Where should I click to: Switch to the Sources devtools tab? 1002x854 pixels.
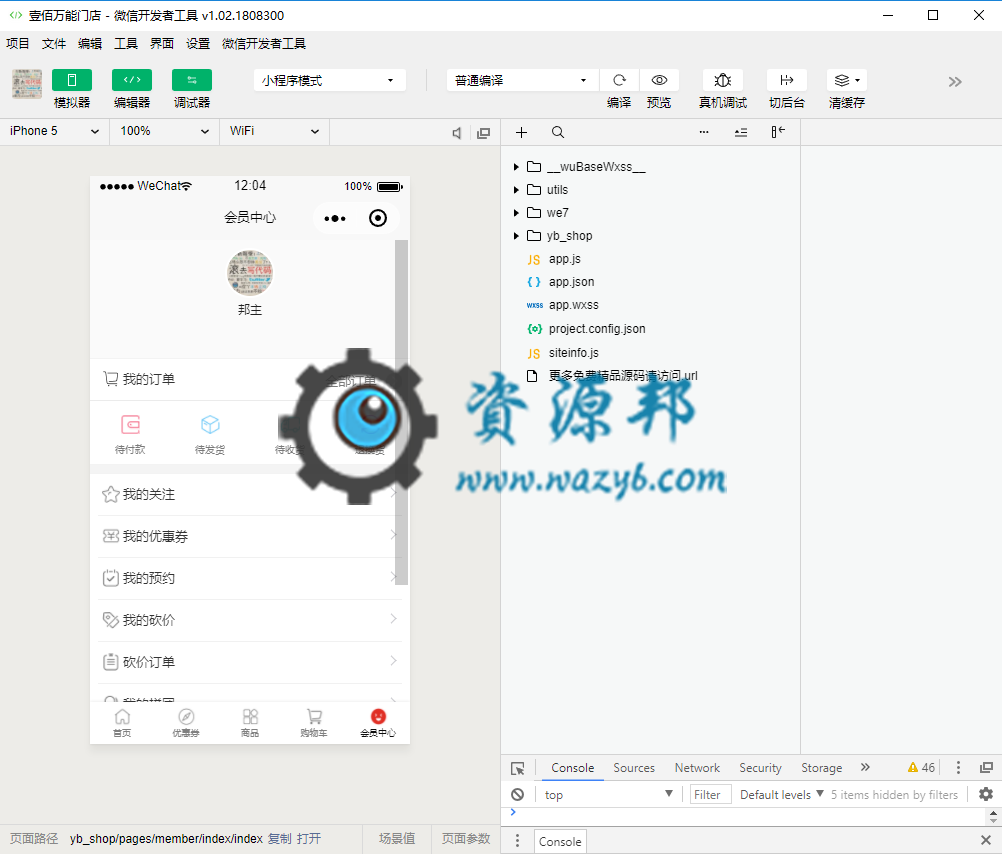[634, 768]
